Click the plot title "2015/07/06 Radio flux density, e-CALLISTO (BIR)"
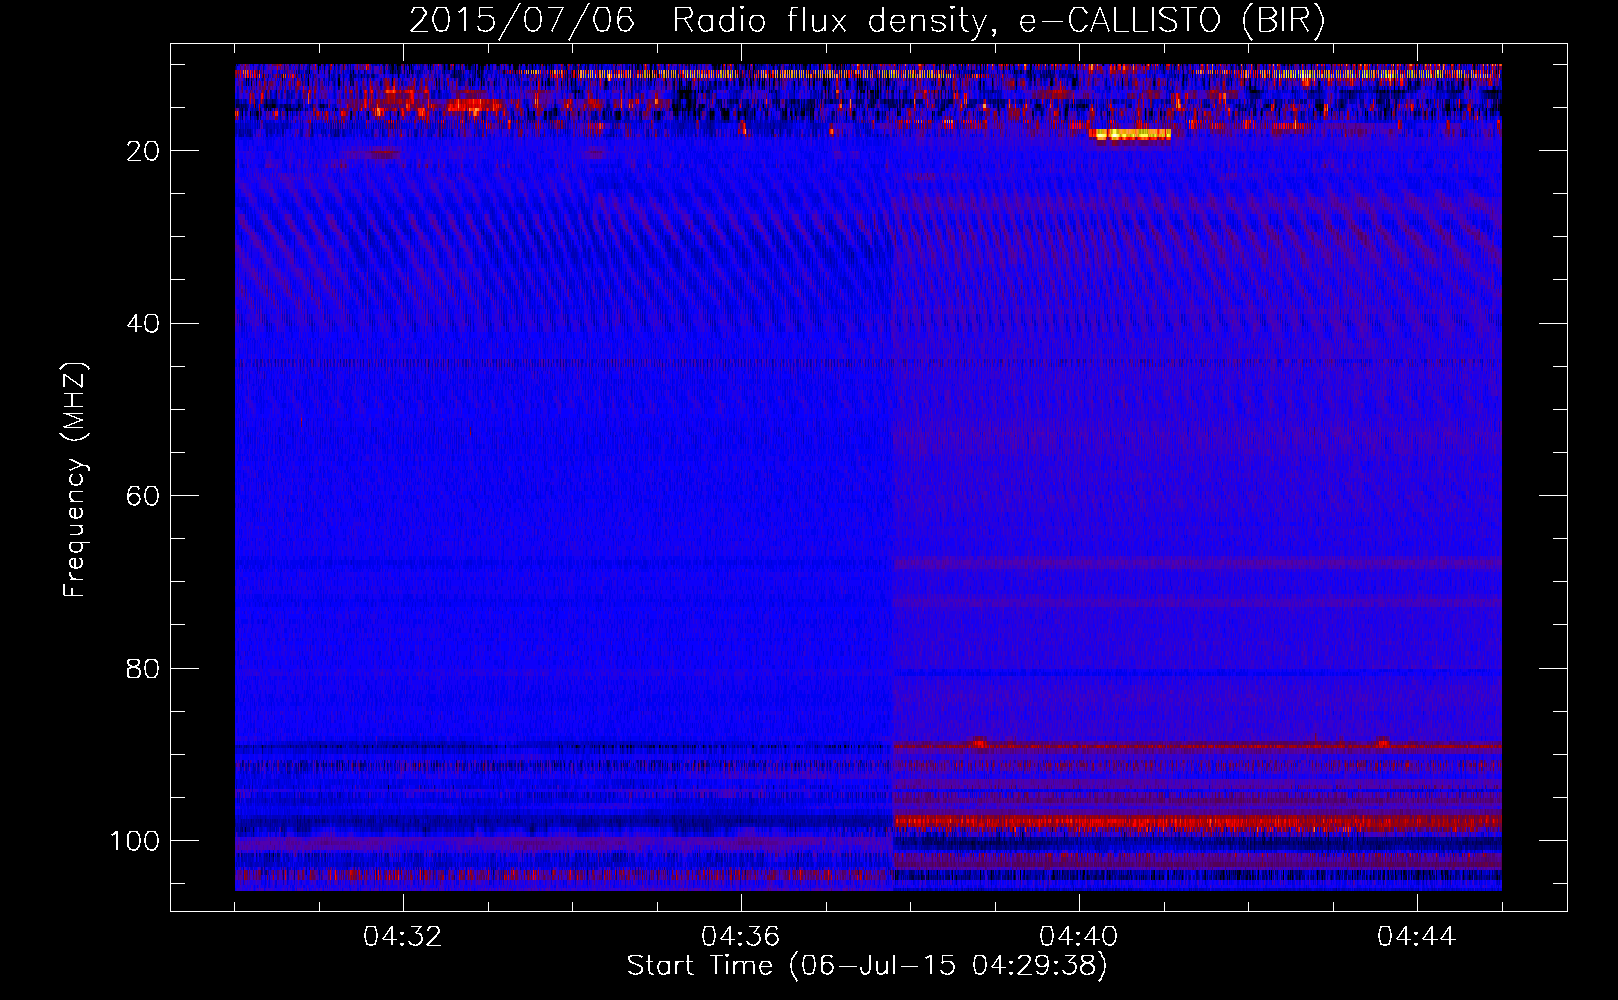Image resolution: width=1618 pixels, height=1000 pixels. click(867, 21)
